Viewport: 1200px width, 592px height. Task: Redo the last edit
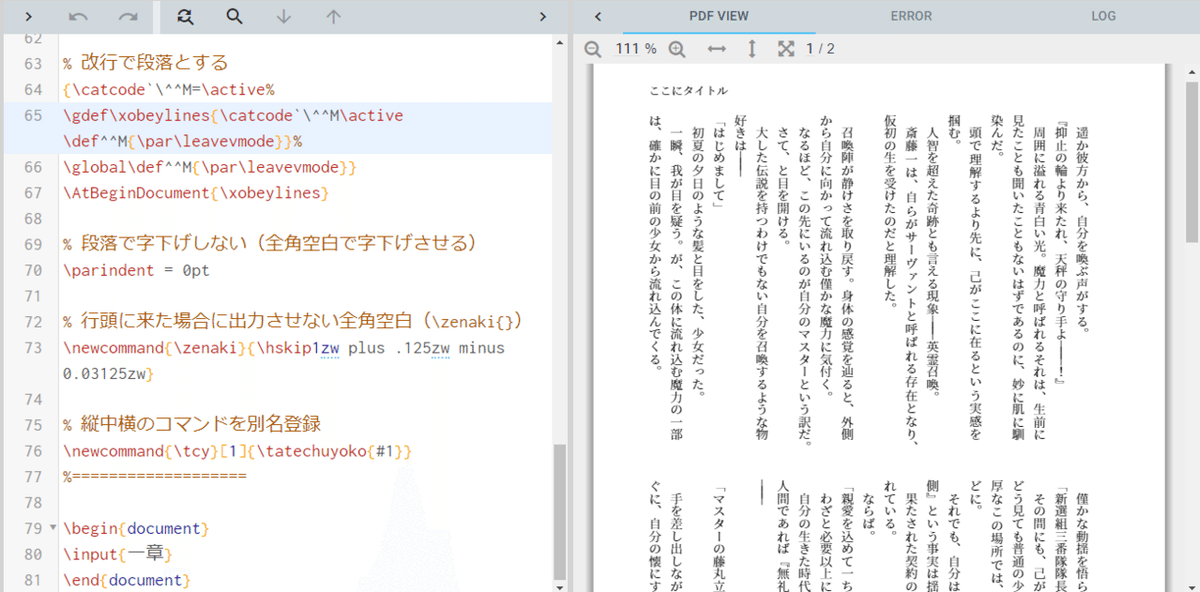tap(128, 16)
